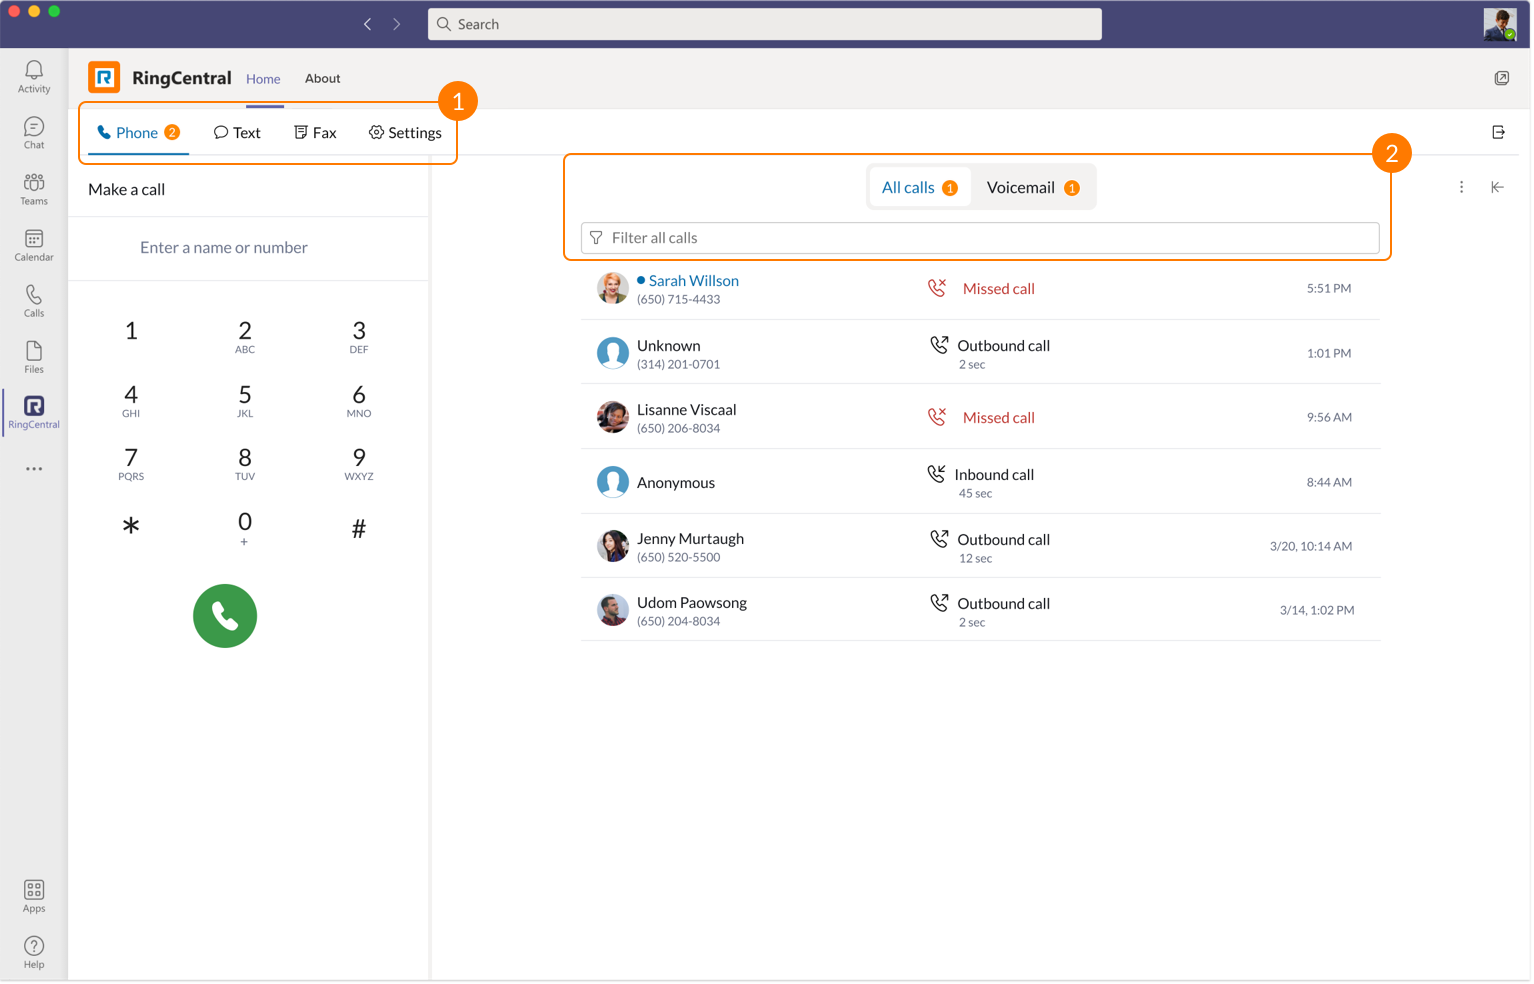Click the sign out icon
This screenshot has width=1534, height=984.
tap(1498, 132)
